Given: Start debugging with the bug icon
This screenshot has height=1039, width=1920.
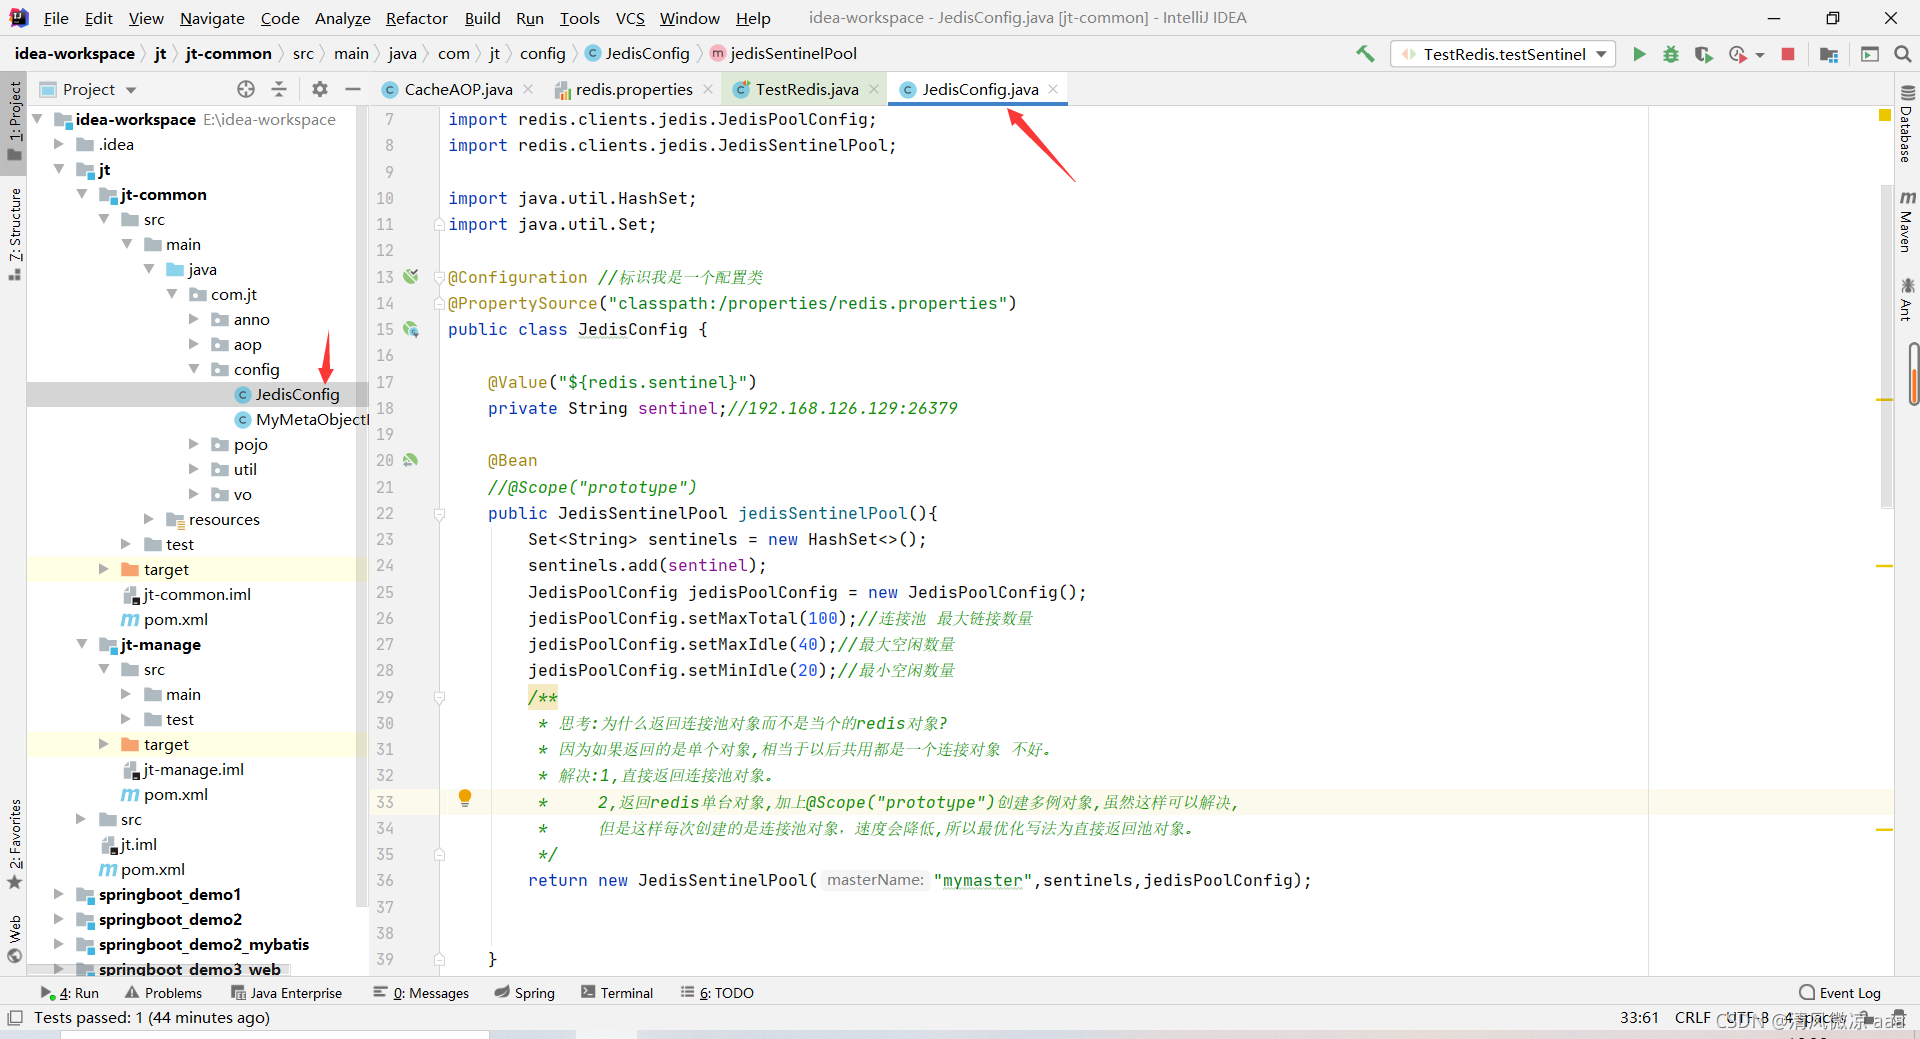Looking at the screenshot, I should (x=1671, y=54).
